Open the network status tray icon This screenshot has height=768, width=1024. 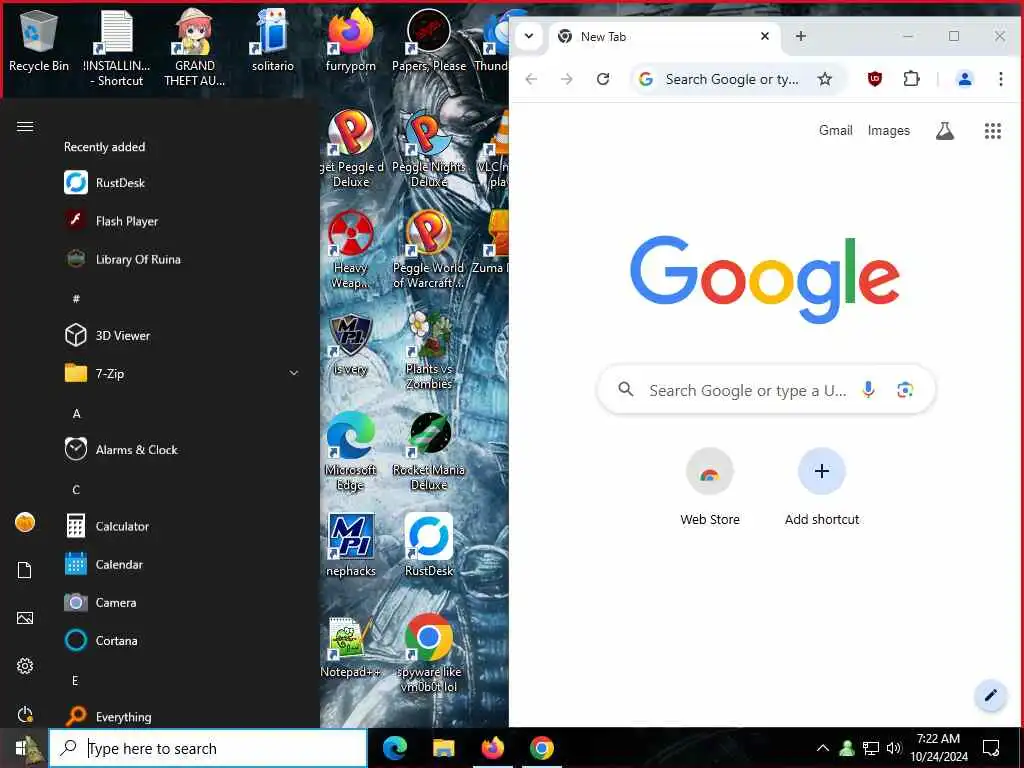[871, 748]
